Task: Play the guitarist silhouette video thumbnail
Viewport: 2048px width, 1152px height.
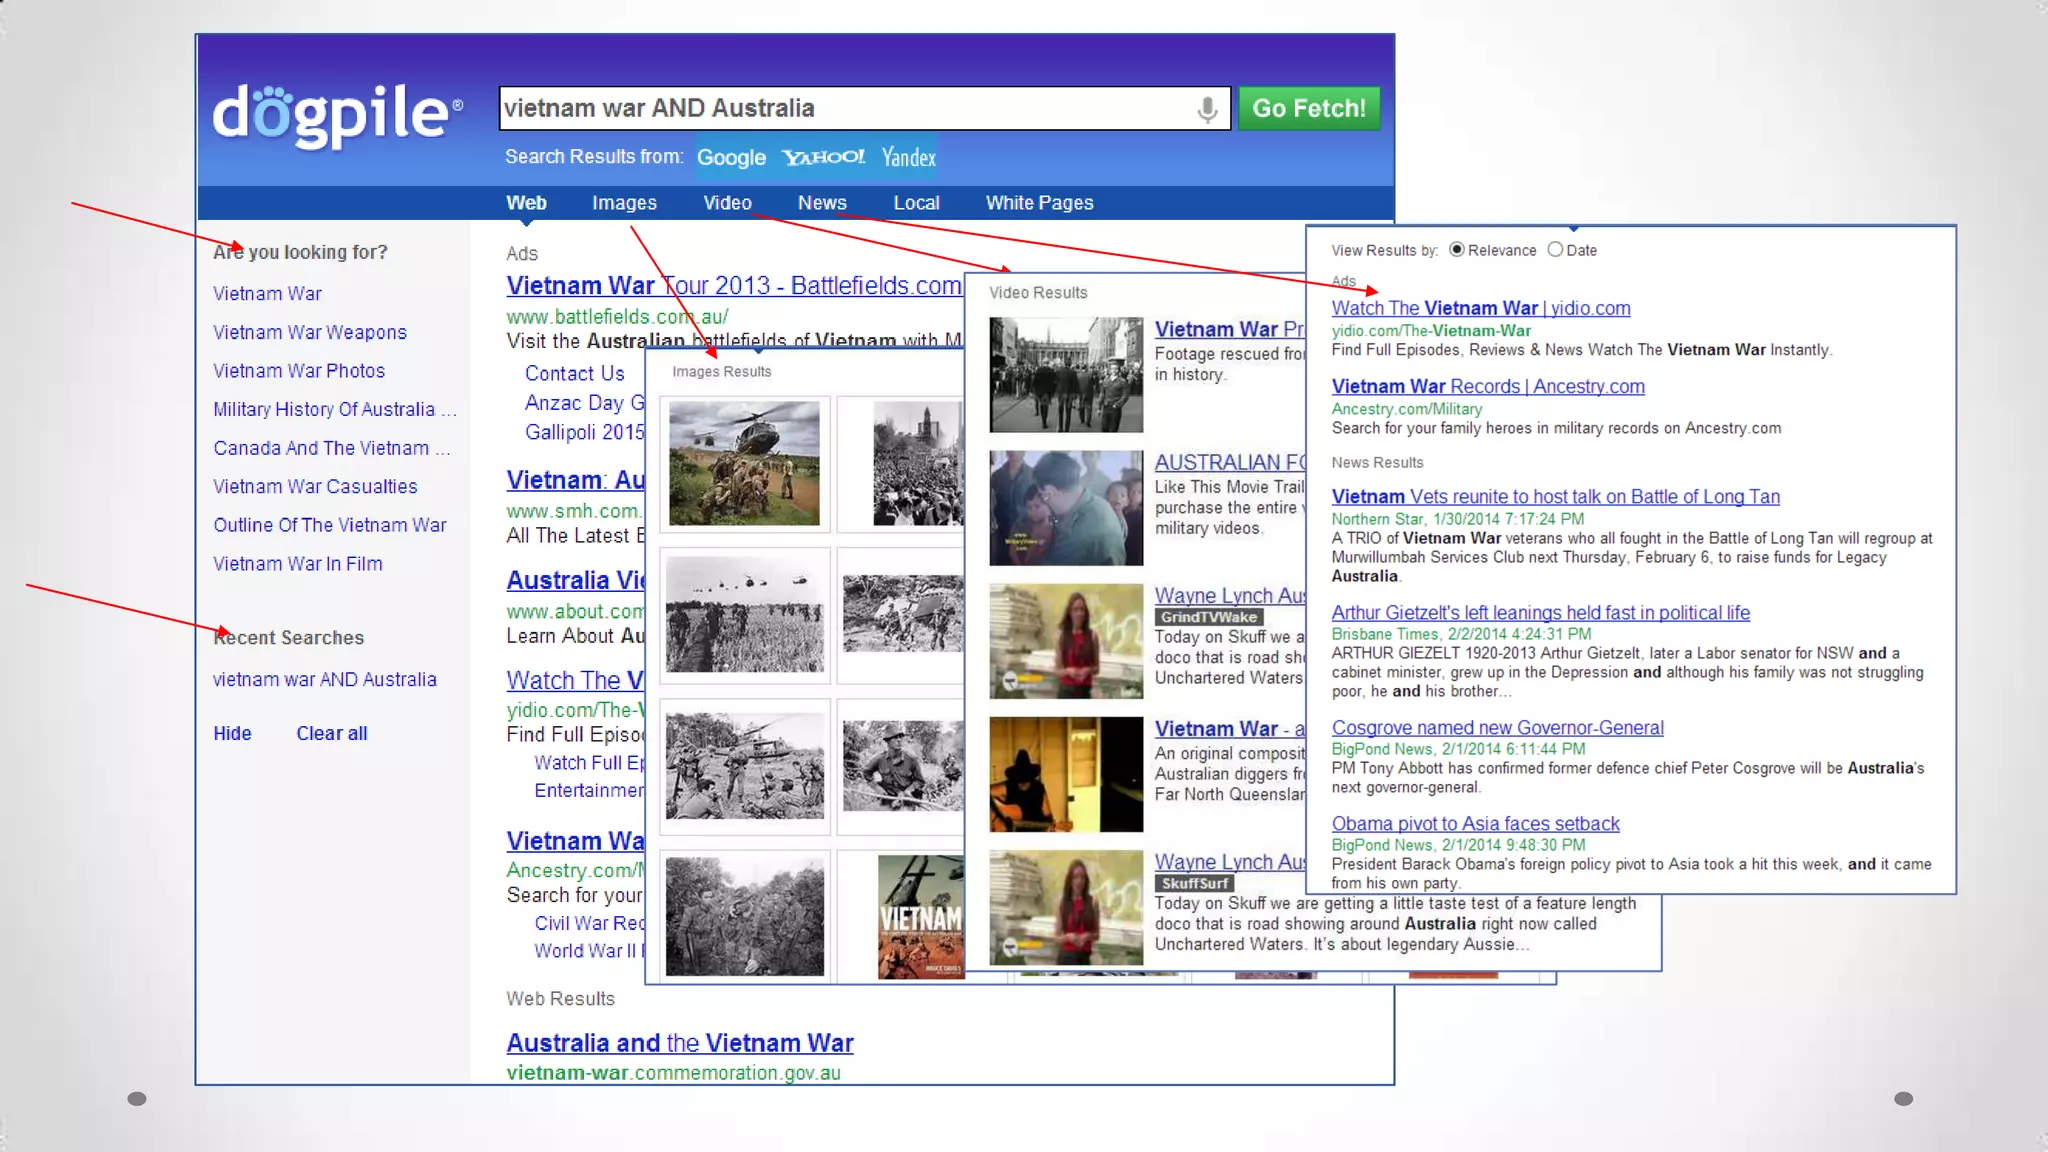Action: pyautogui.click(x=1066, y=774)
